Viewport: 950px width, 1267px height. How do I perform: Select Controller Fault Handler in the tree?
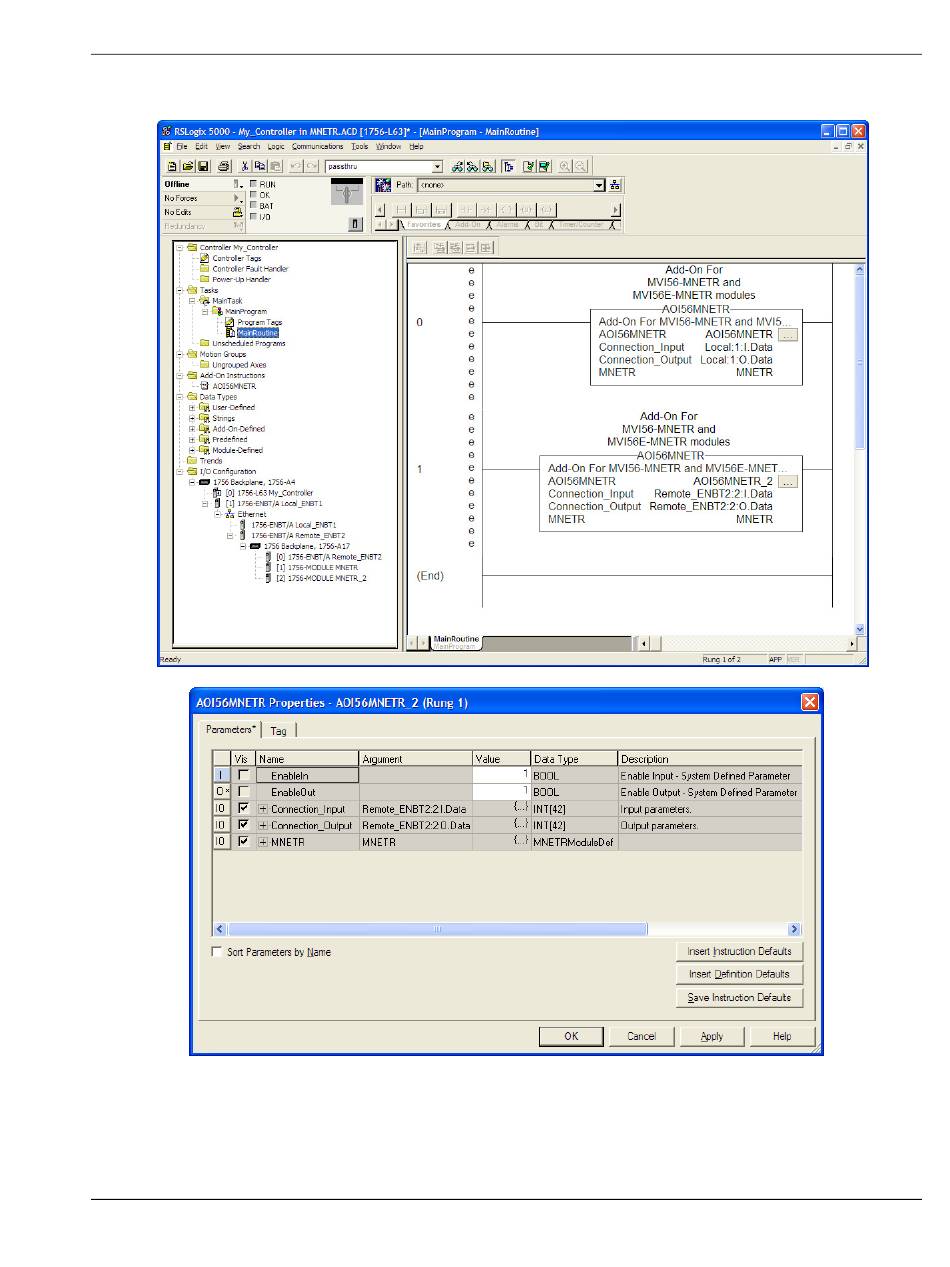click(x=250, y=269)
